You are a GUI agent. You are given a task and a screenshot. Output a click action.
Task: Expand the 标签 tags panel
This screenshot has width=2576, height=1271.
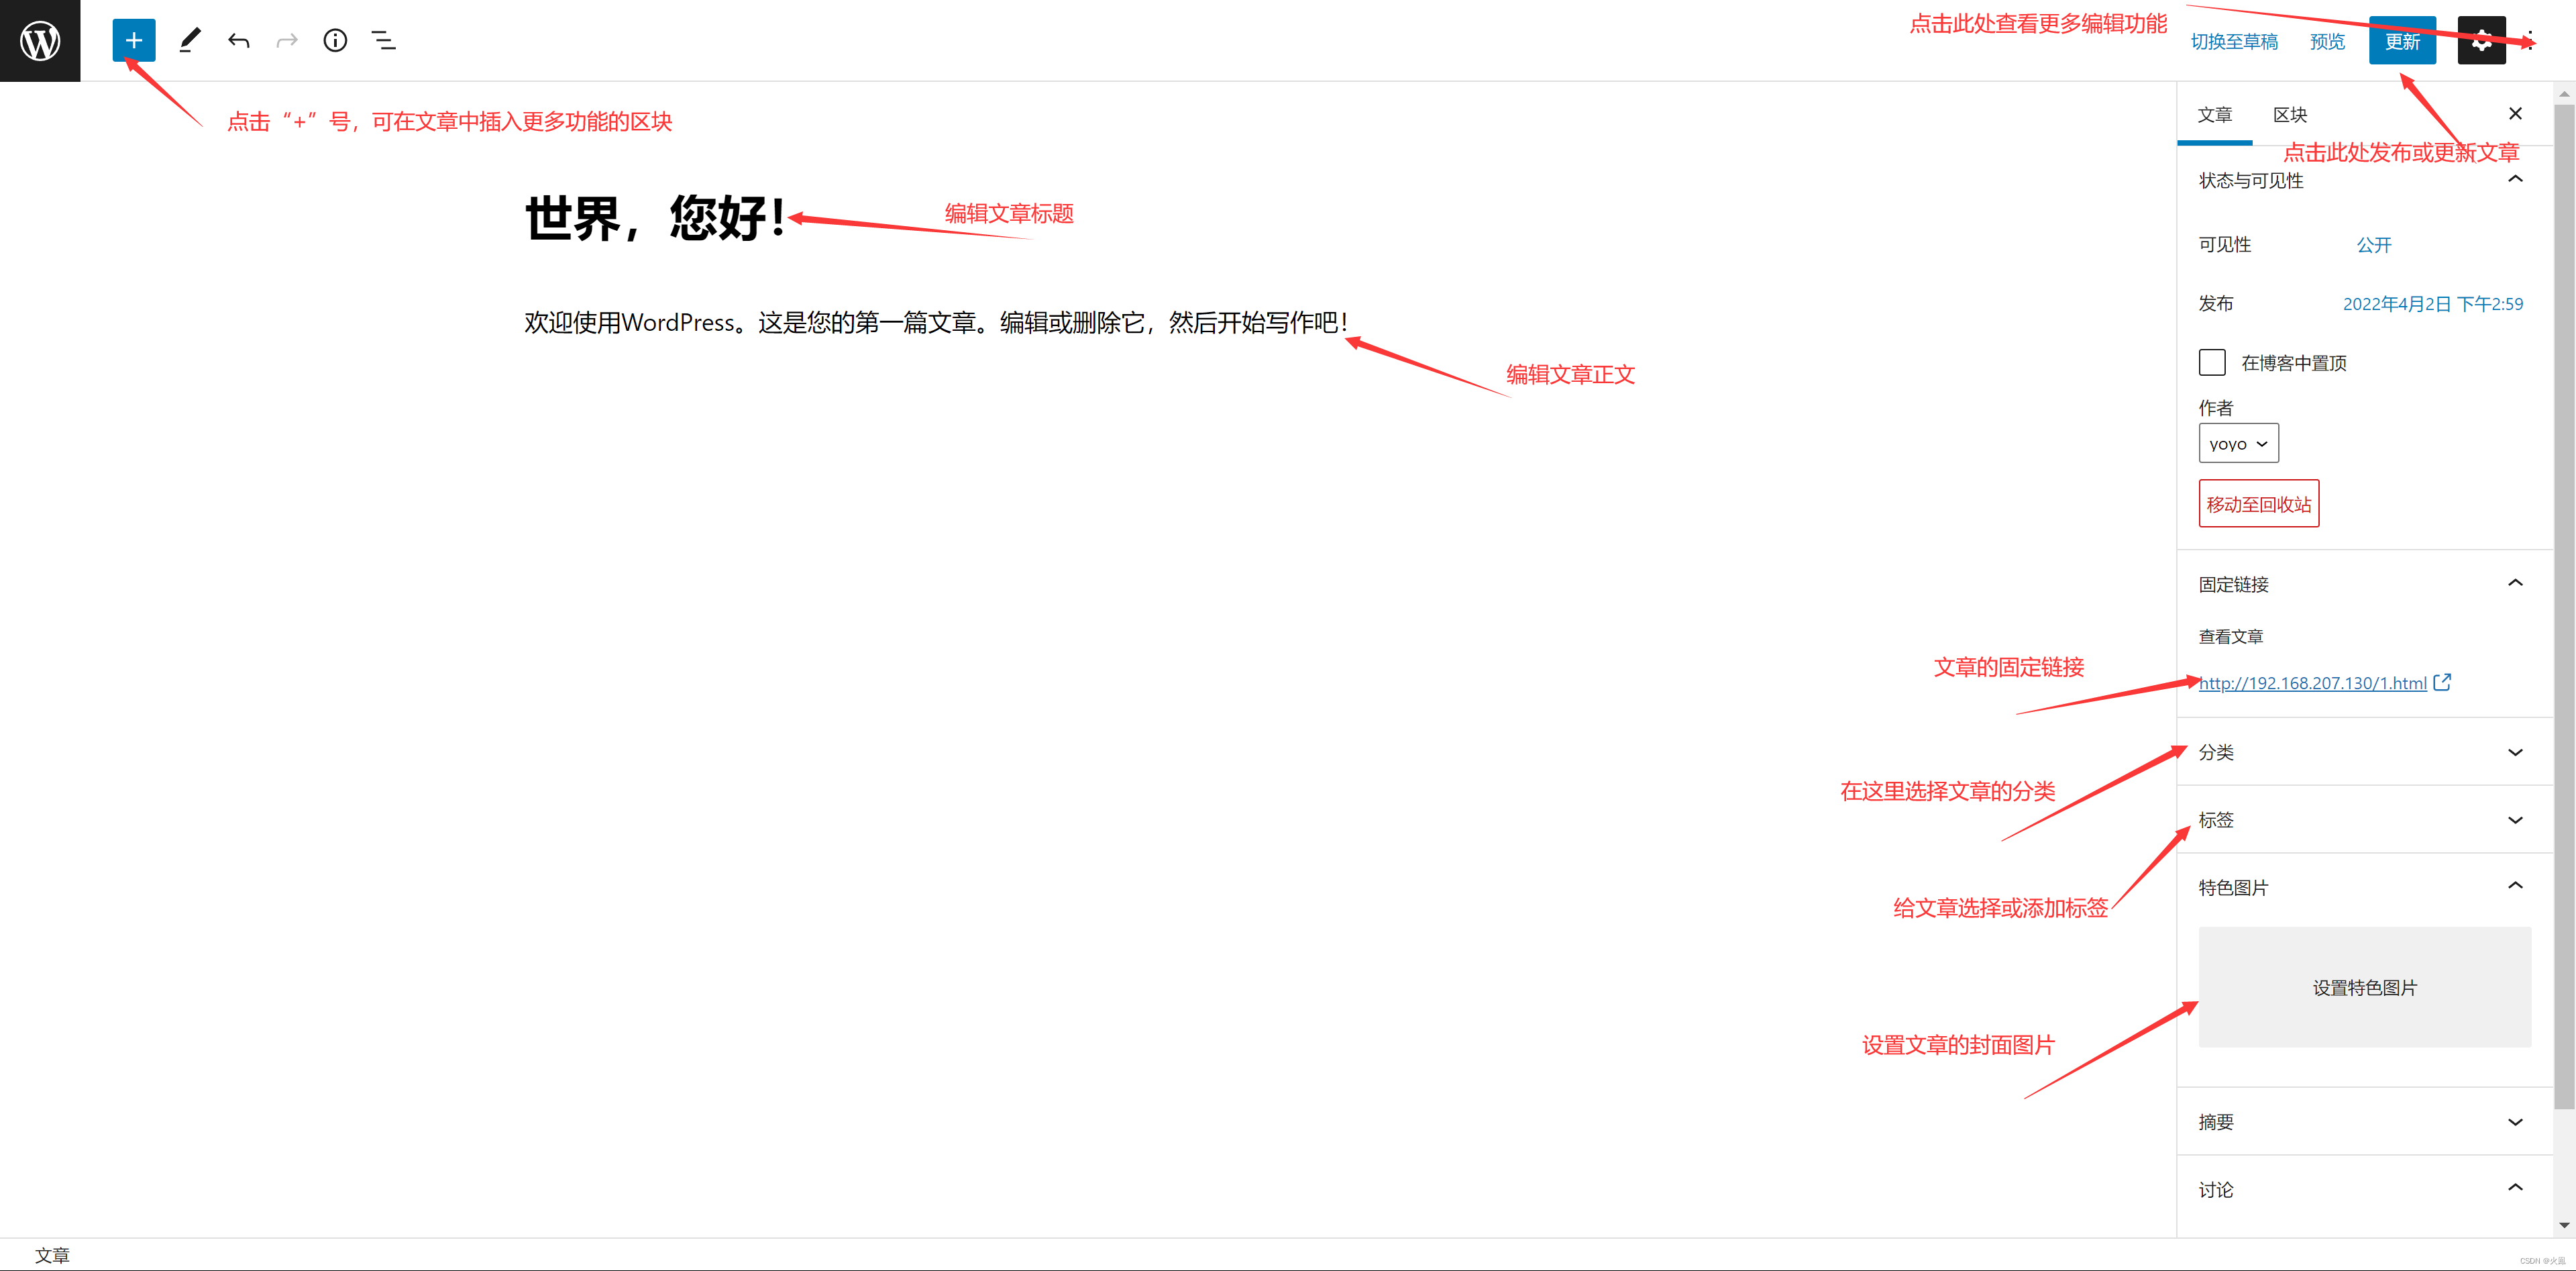pyautogui.click(x=2365, y=820)
